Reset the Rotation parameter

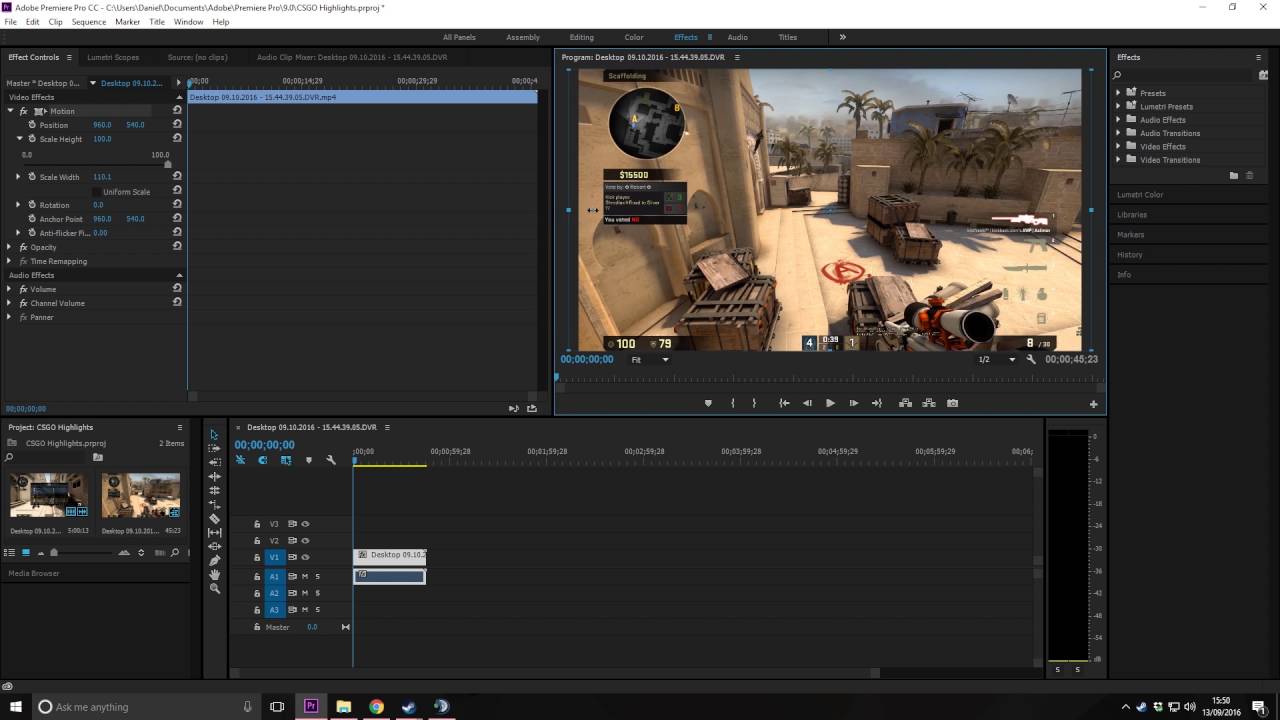(x=177, y=204)
